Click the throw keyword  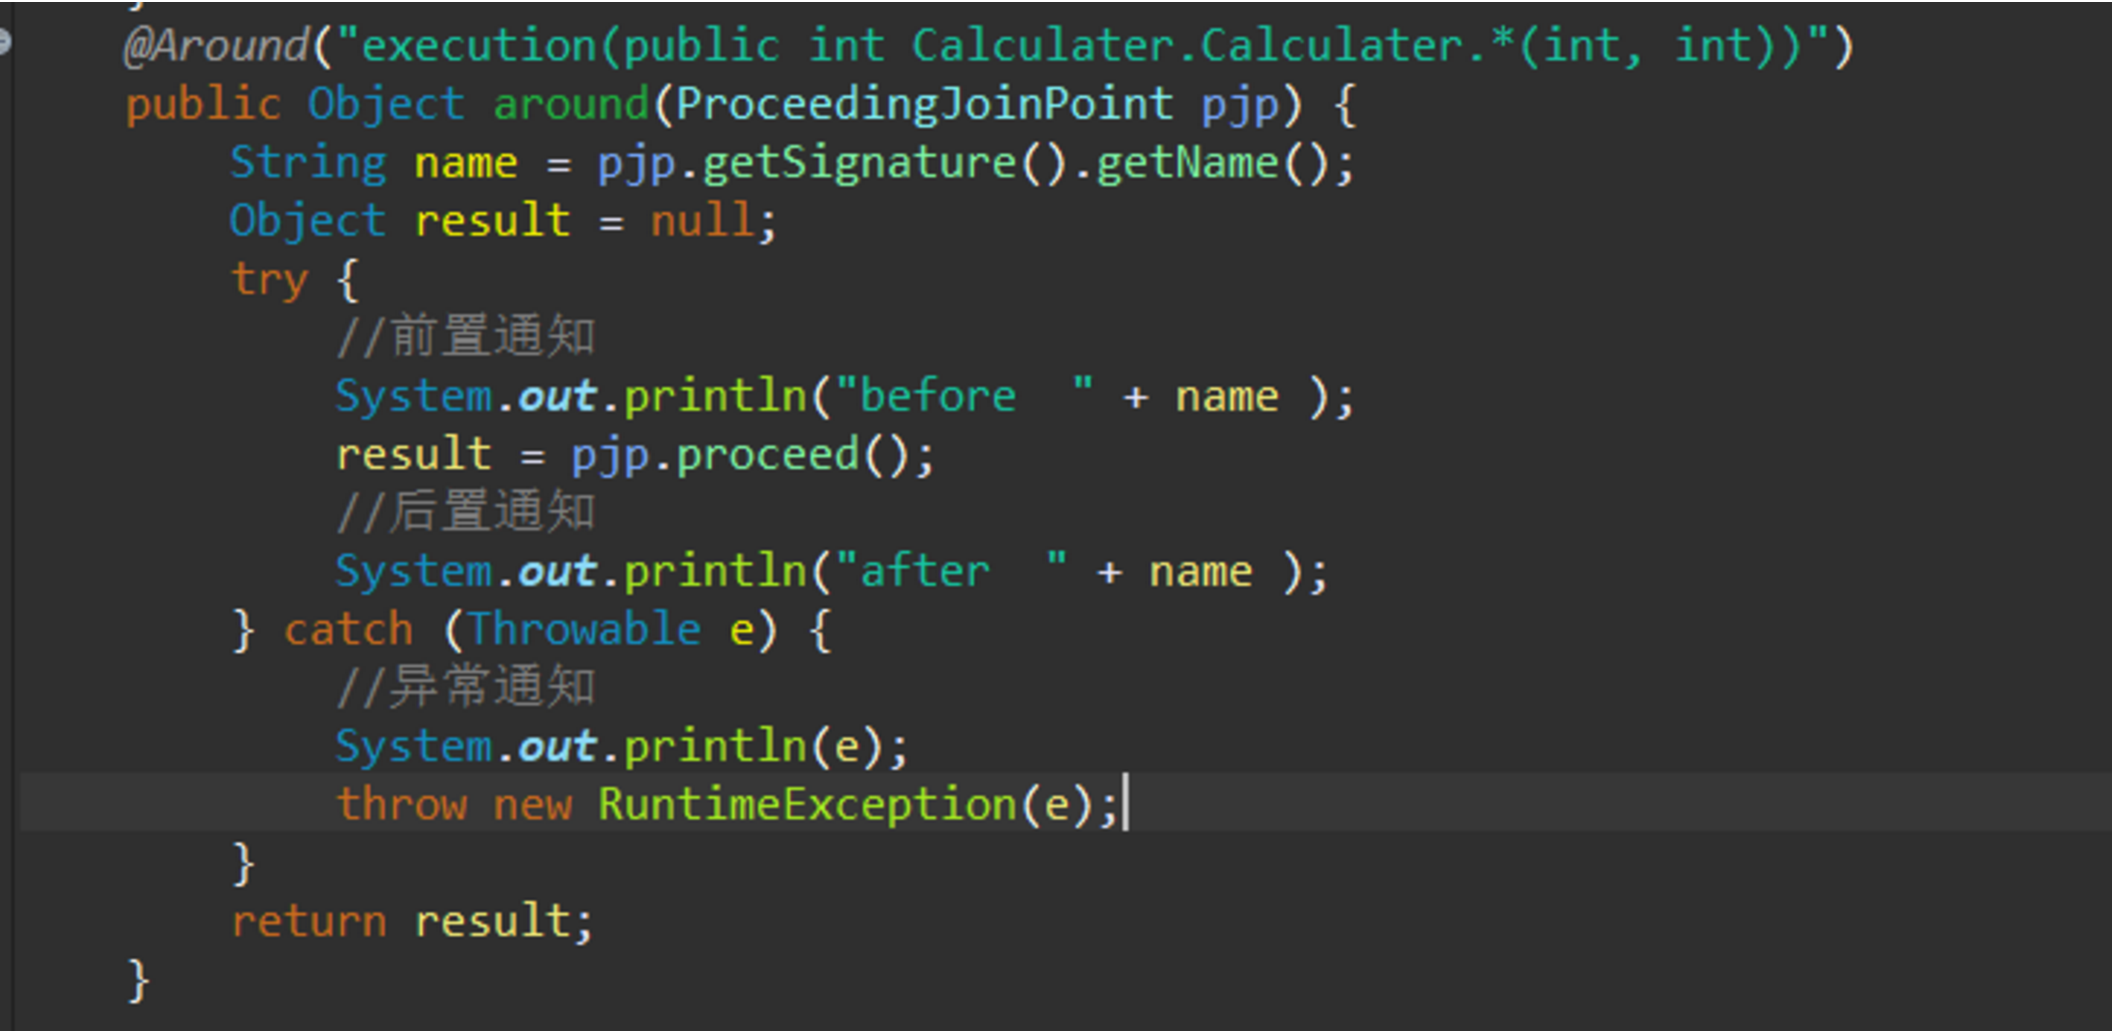click(x=402, y=805)
